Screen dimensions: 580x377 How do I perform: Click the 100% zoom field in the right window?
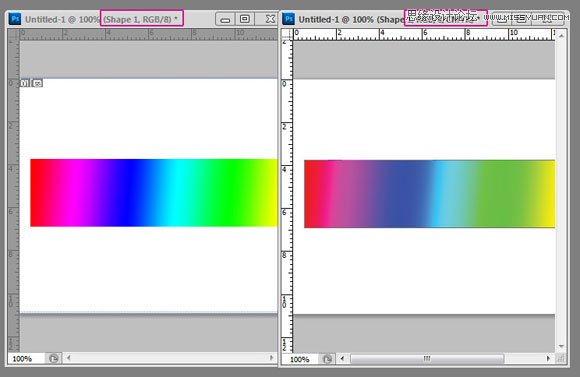[299, 359]
